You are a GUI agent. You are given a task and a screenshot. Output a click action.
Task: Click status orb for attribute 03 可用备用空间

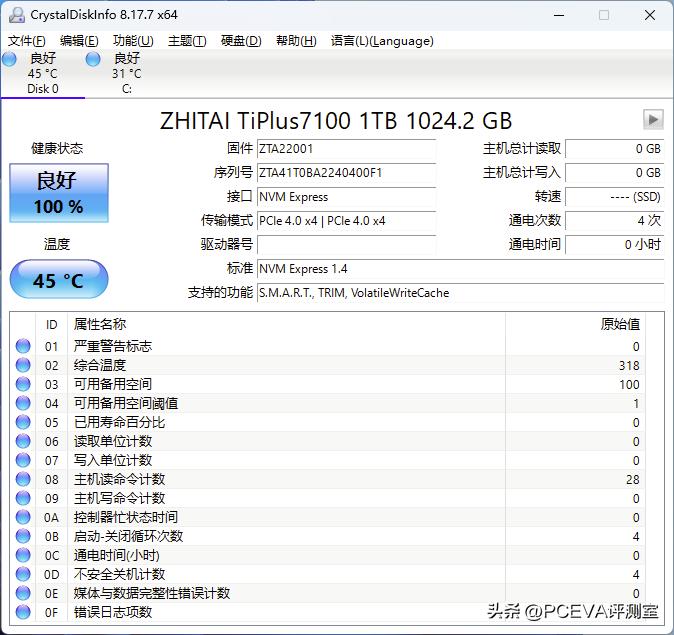(23, 384)
